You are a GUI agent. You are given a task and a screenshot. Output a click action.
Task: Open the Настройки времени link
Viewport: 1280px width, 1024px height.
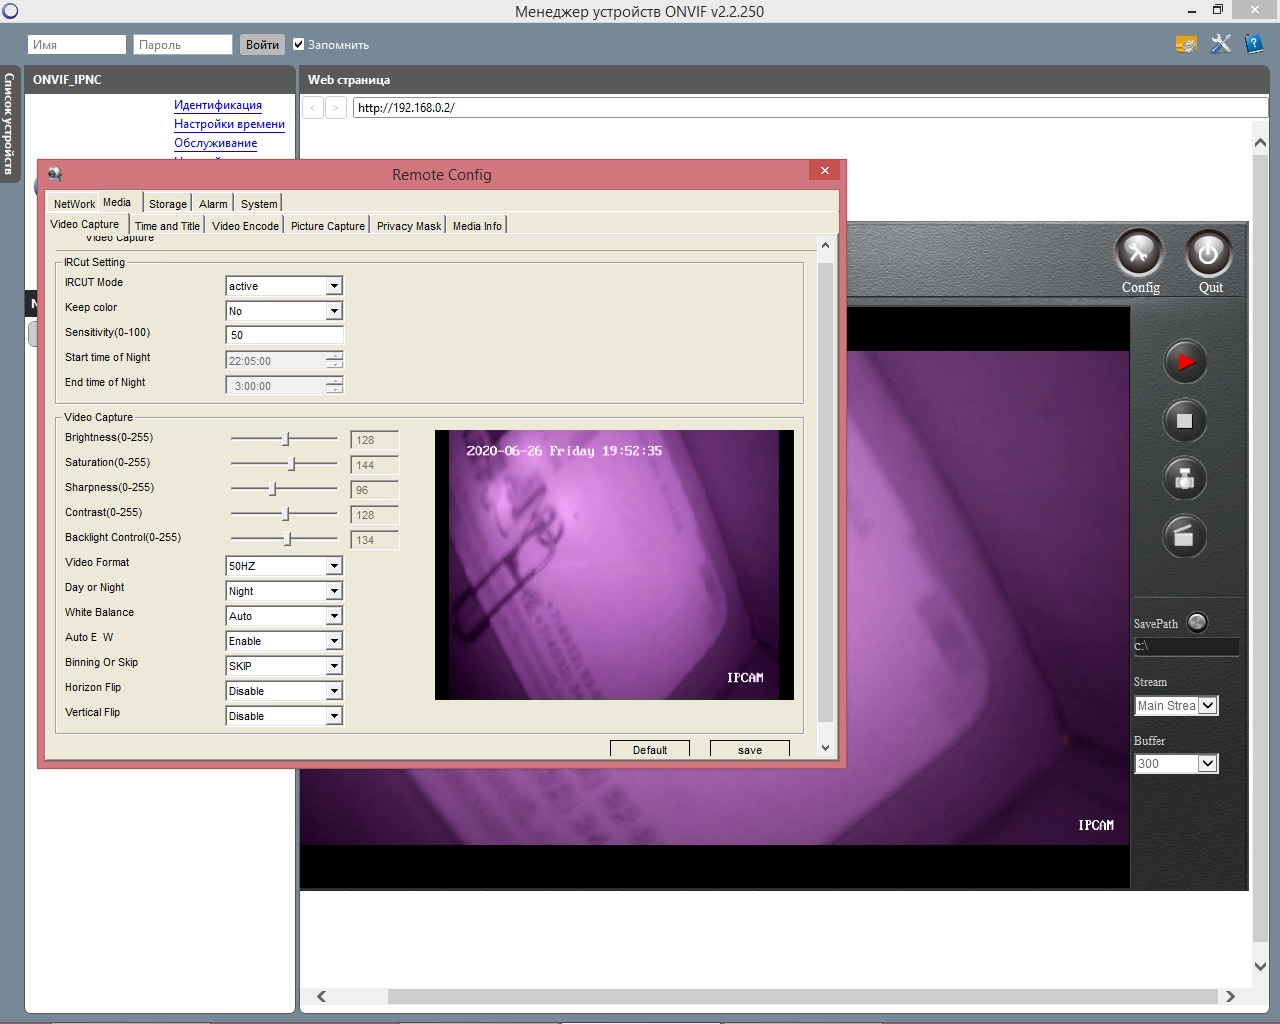click(229, 124)
